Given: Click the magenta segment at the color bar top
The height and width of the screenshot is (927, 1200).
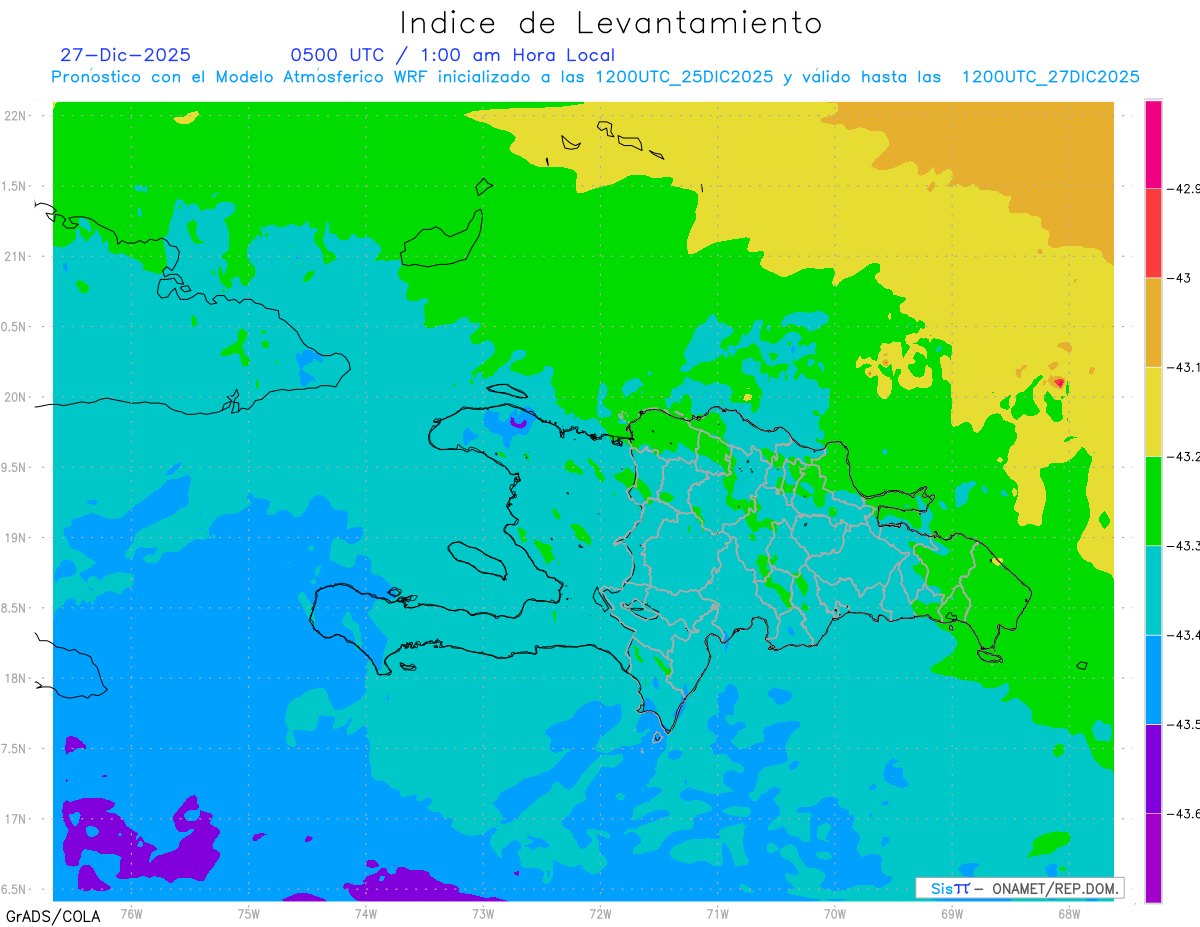Looking at the screenshot, I should click(x=1153, y=144).
